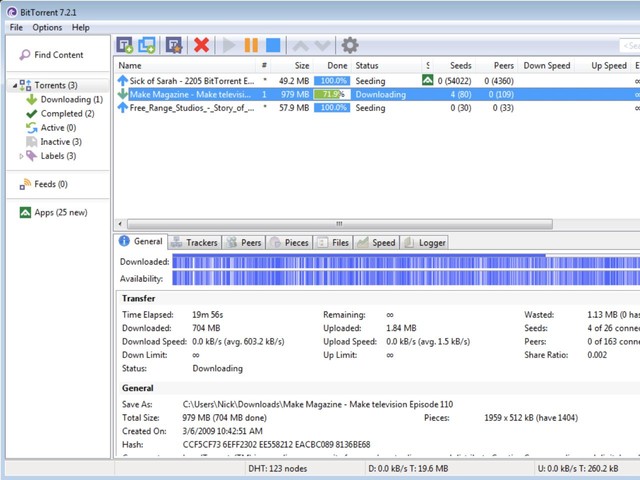Viewport: 640px width, 480px height.
Task: Click the Feeds RSS icon in sidebar
Action: (25, 184)
